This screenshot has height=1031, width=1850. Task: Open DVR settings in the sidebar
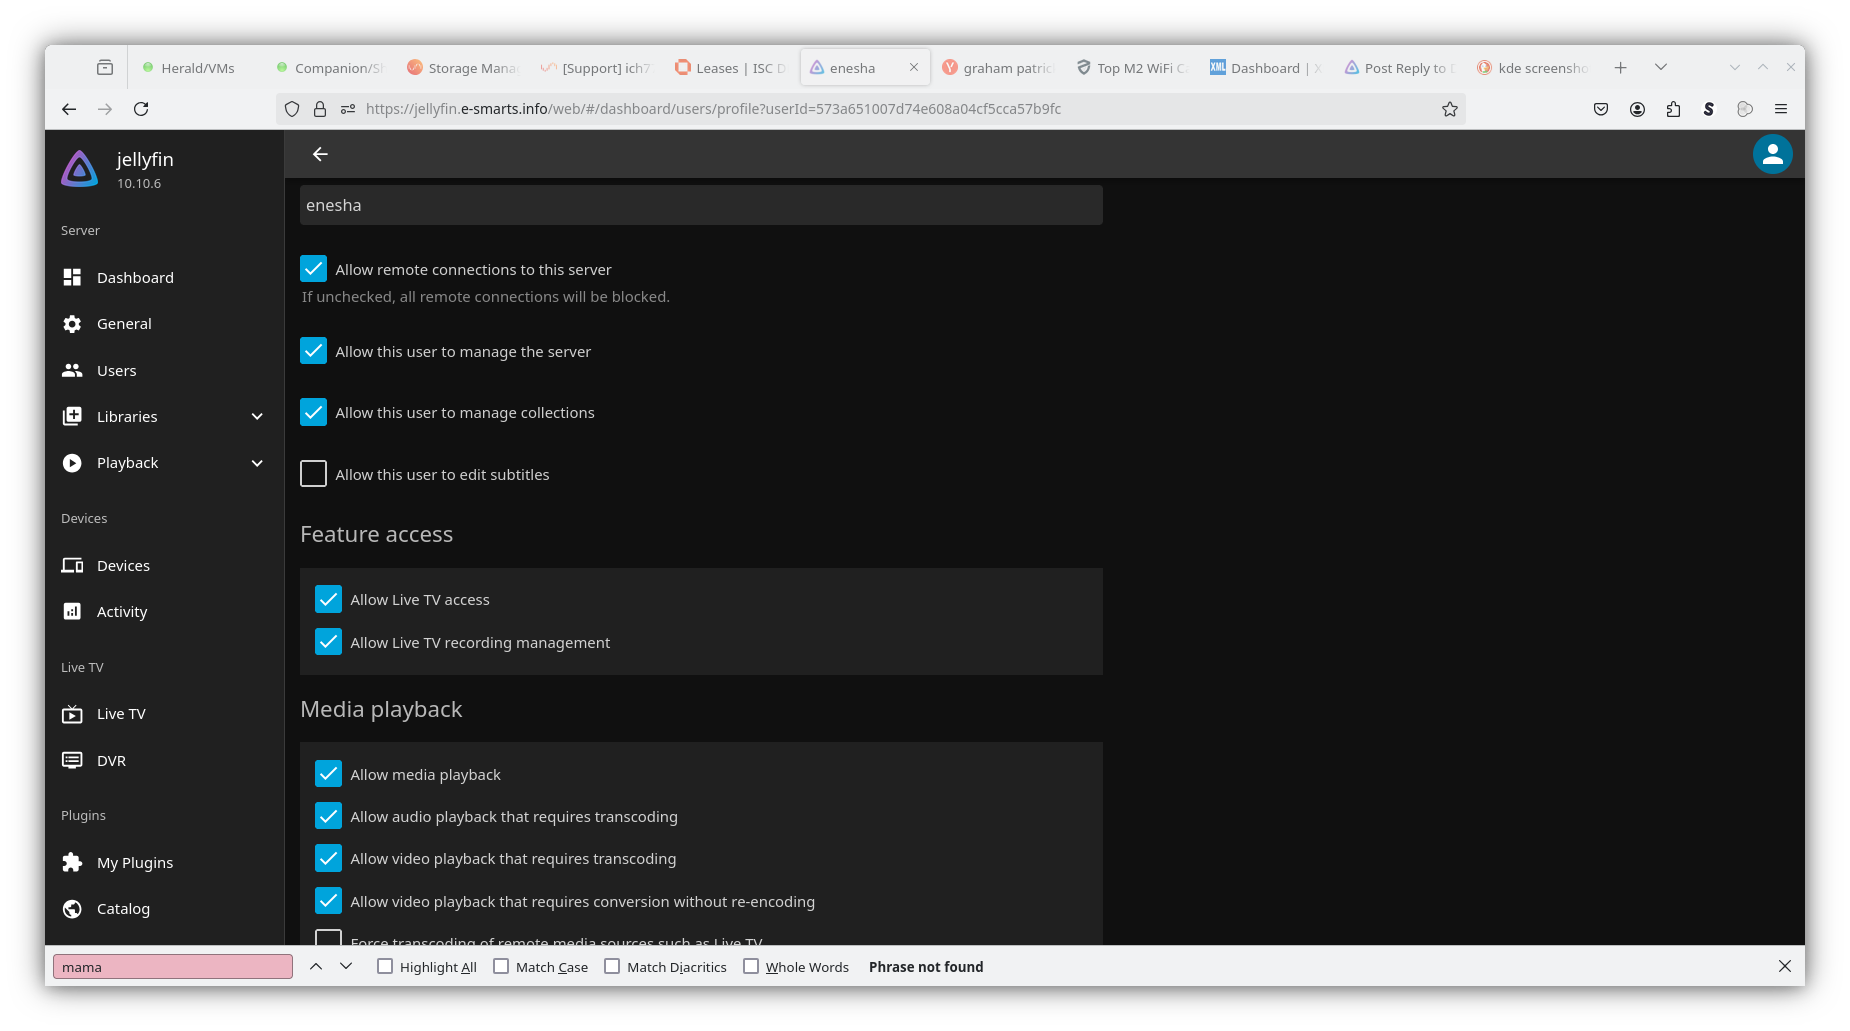111,761
